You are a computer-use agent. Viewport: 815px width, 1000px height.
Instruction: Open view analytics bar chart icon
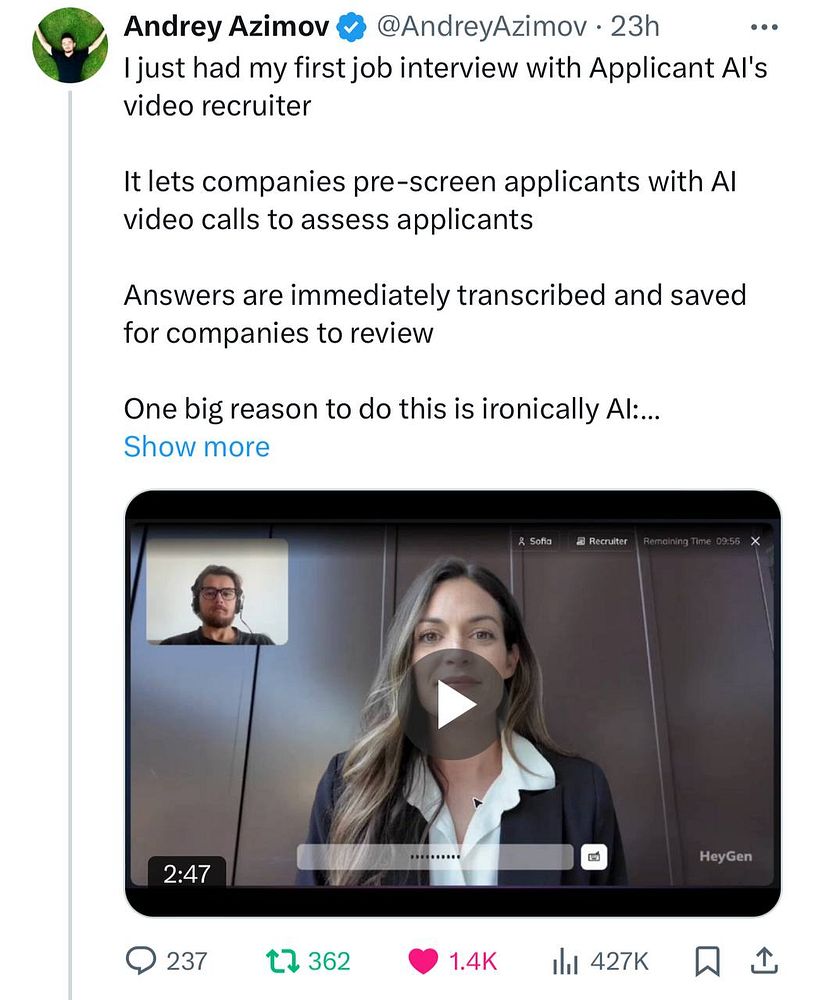[566, 961]
